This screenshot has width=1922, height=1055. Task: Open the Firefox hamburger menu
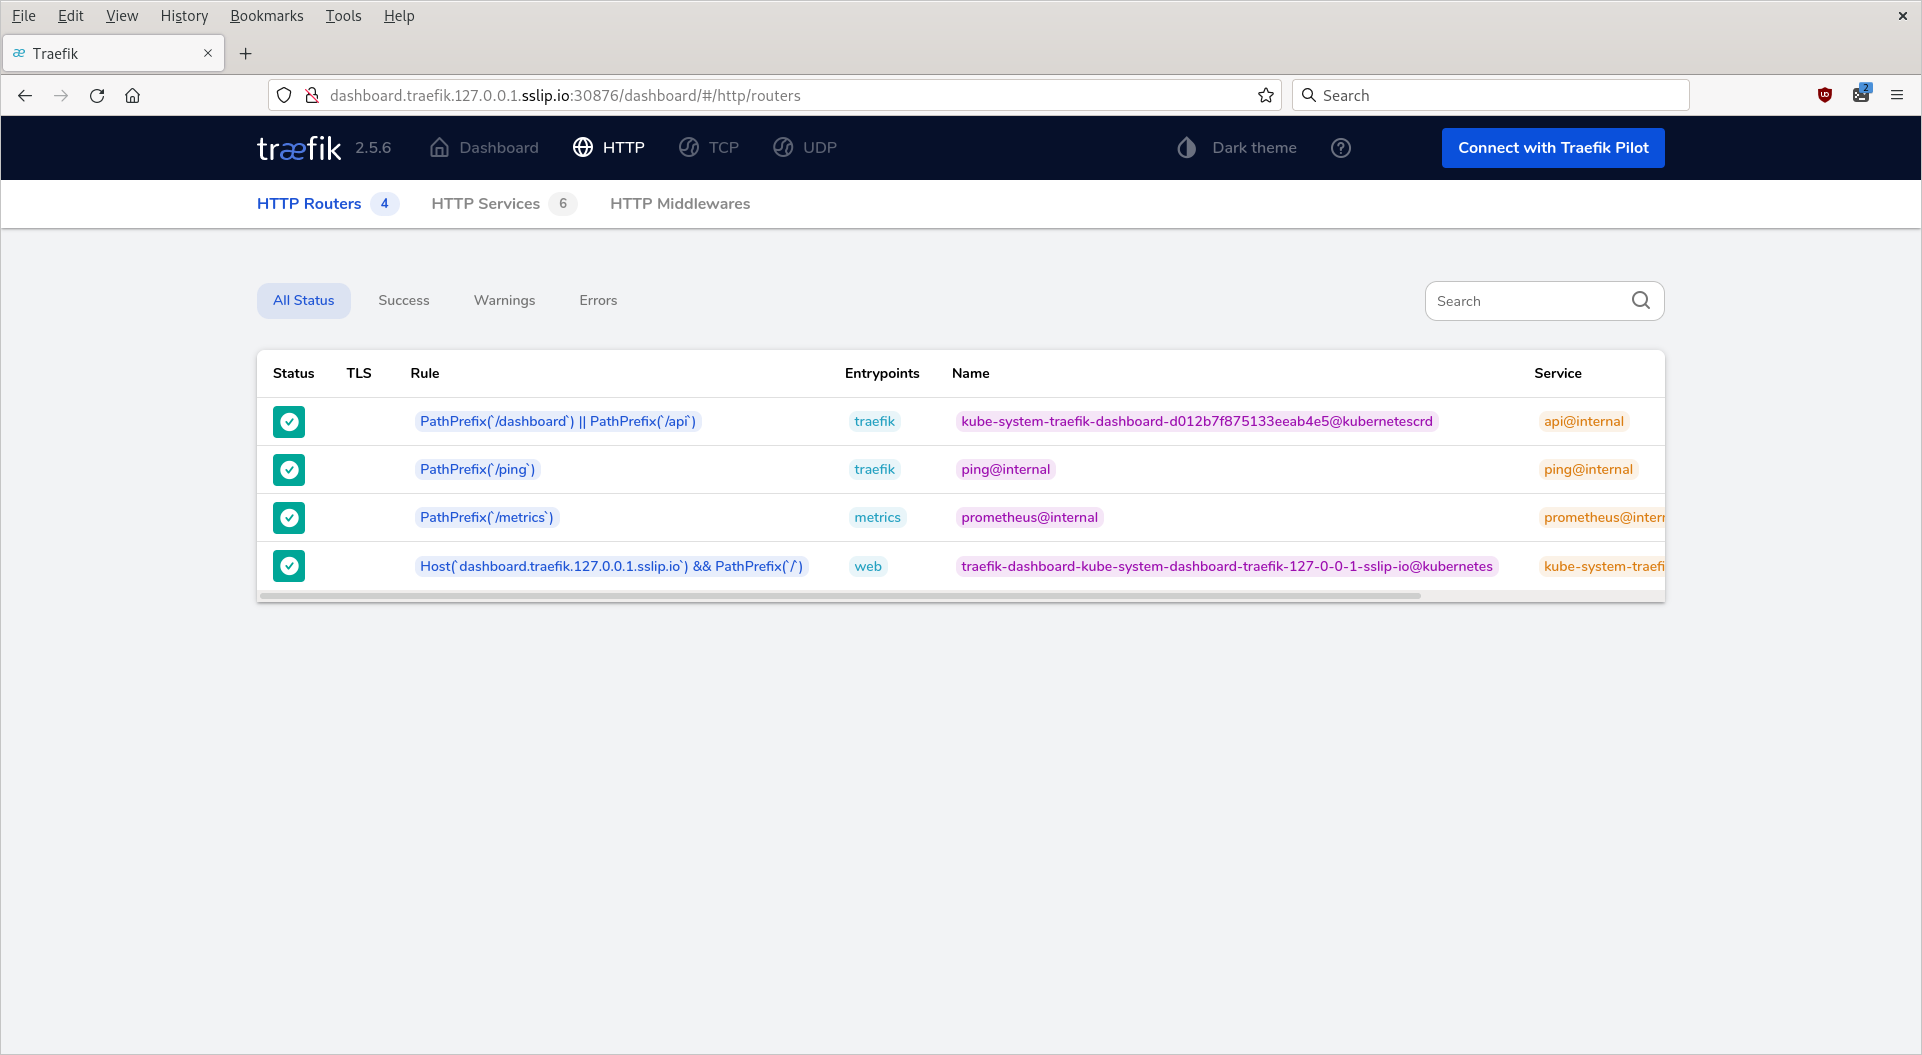coord(1897,96)
